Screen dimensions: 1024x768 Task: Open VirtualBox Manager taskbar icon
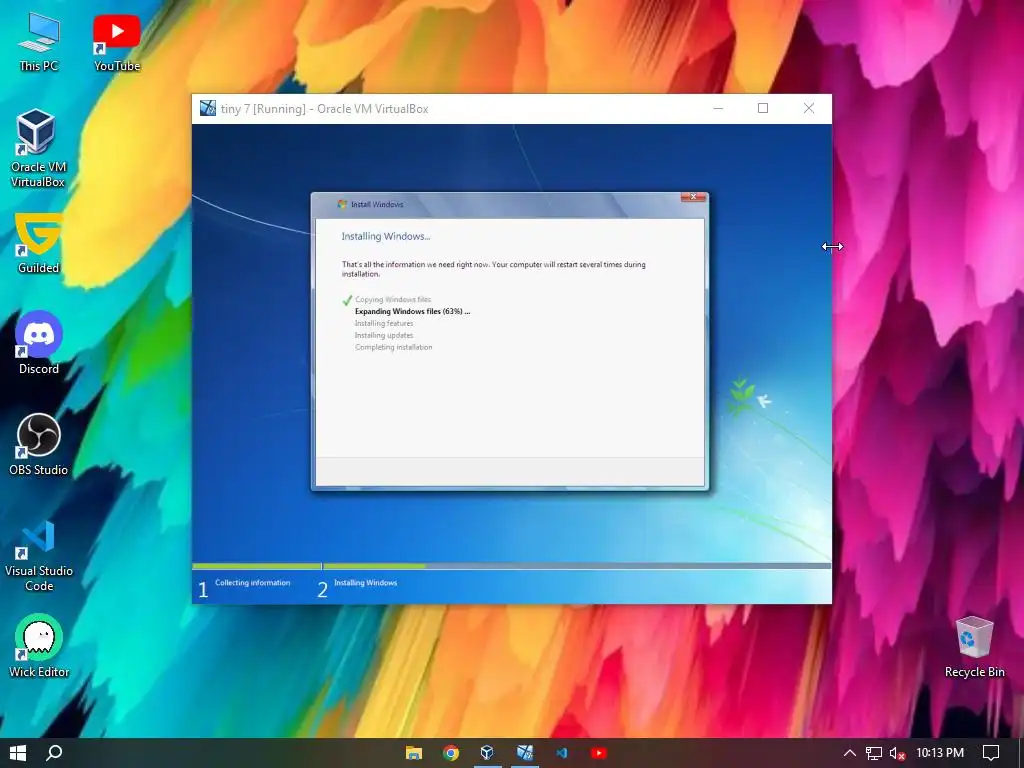(487, 753)
